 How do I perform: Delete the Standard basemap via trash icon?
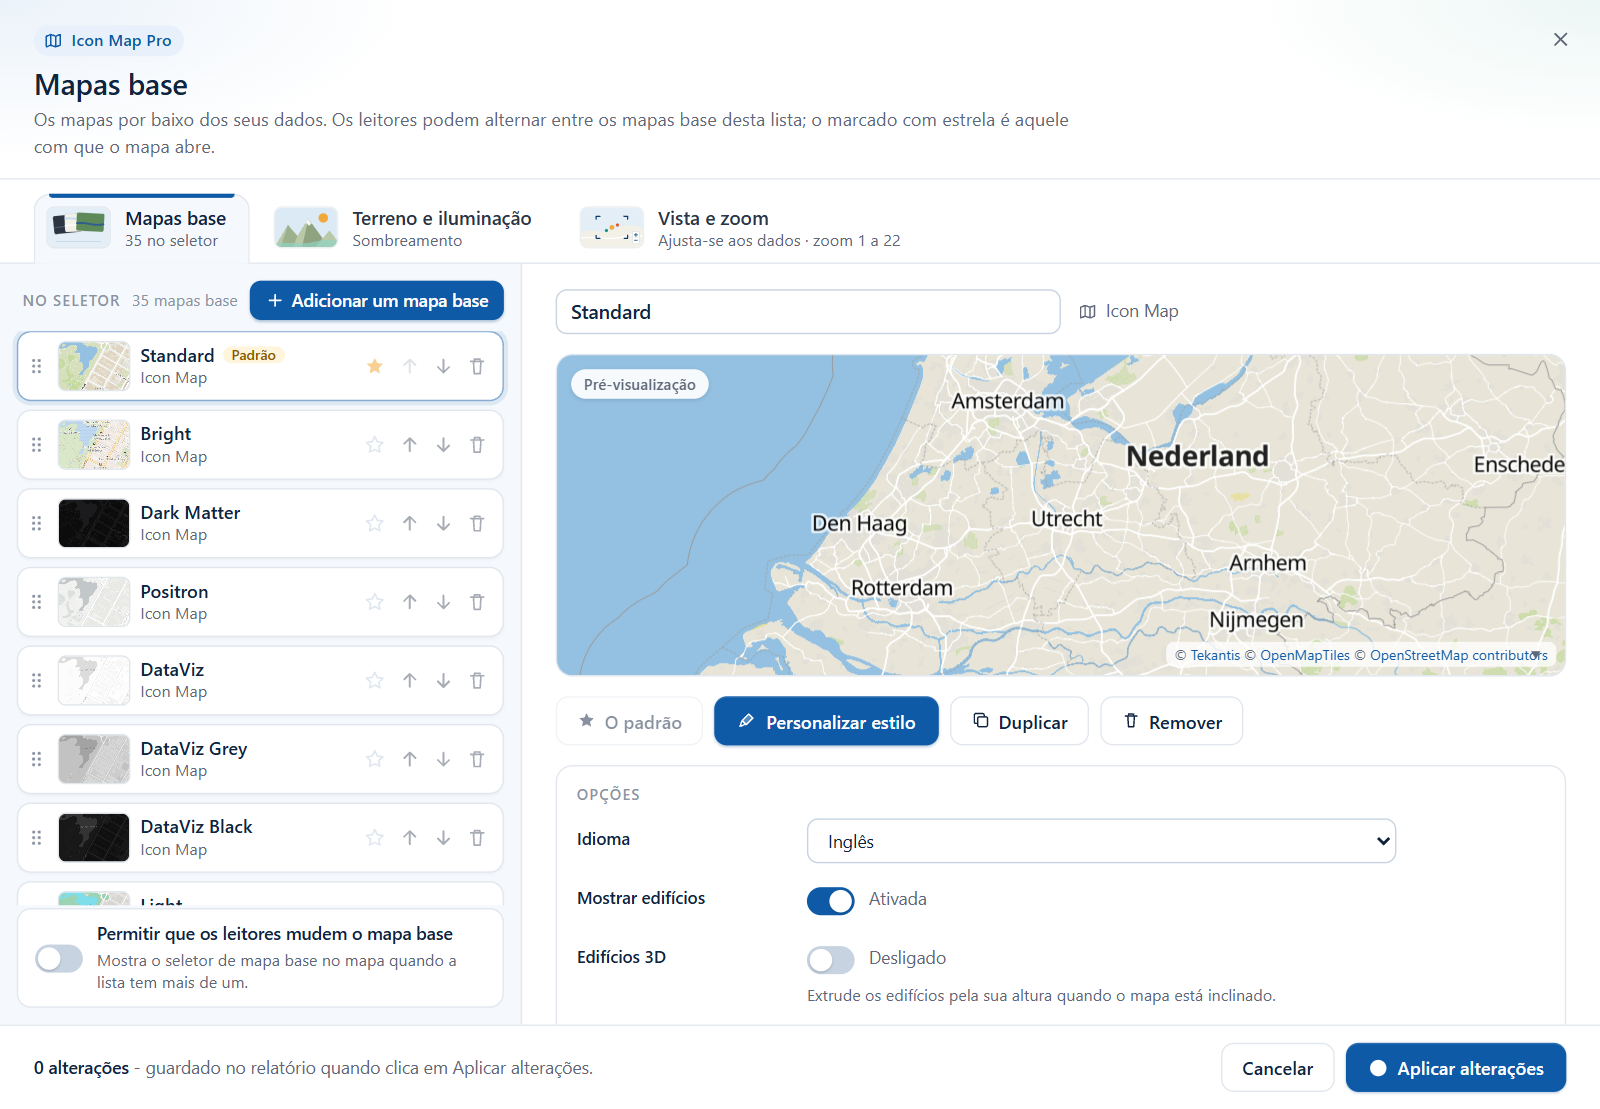[477, 366]
